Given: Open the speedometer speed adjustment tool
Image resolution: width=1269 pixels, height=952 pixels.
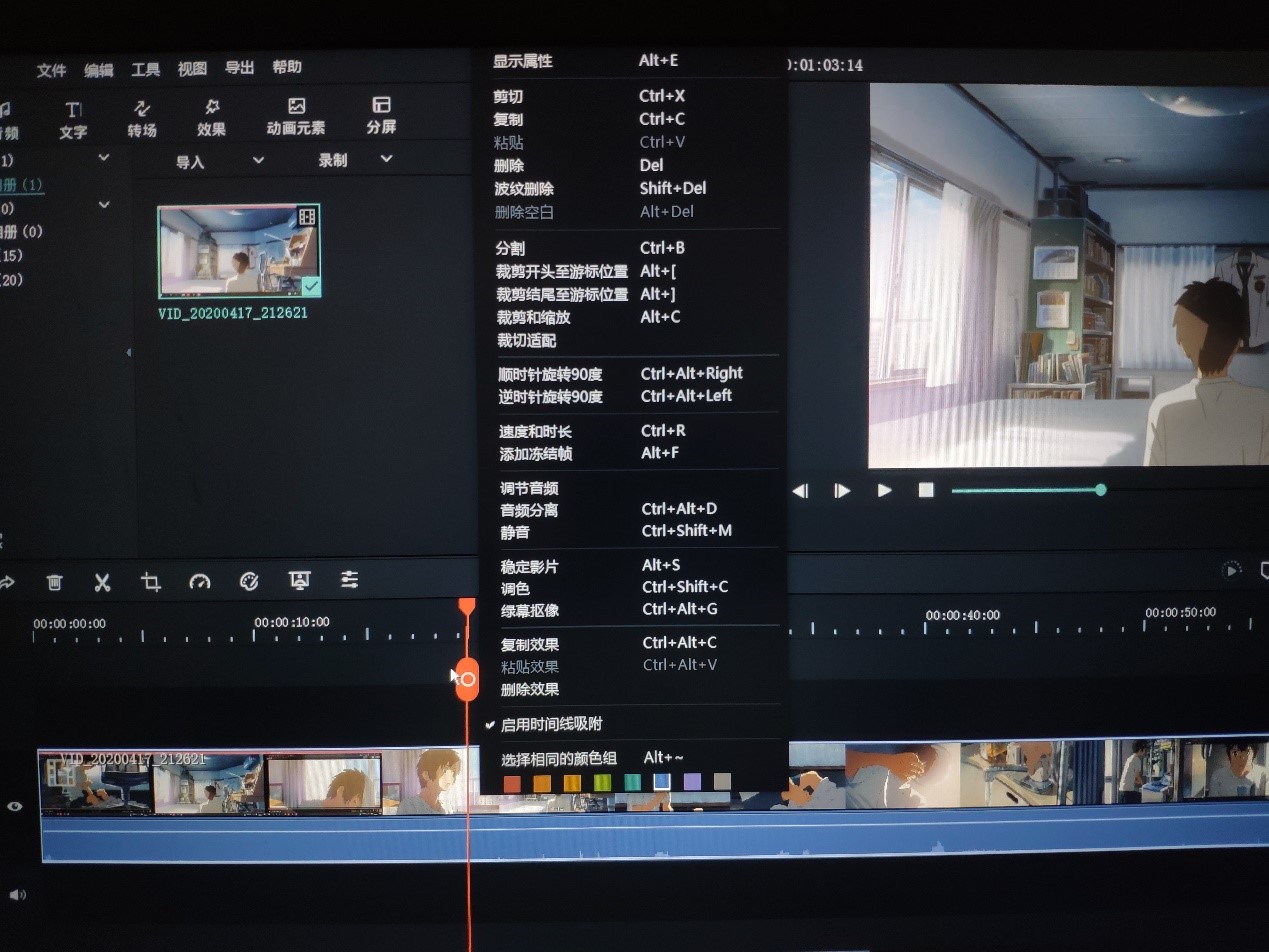Looking at the screenshot, I should (200, 581).
